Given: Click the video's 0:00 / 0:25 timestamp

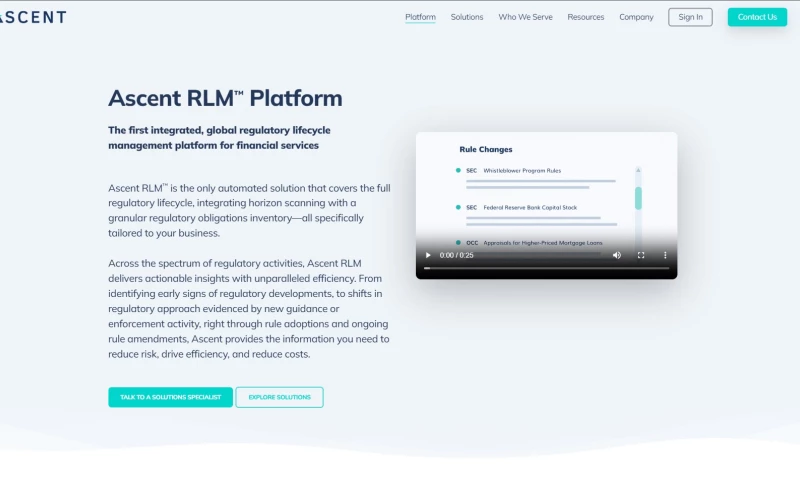Looking at the screenshot, I should [x=457, y=255].
